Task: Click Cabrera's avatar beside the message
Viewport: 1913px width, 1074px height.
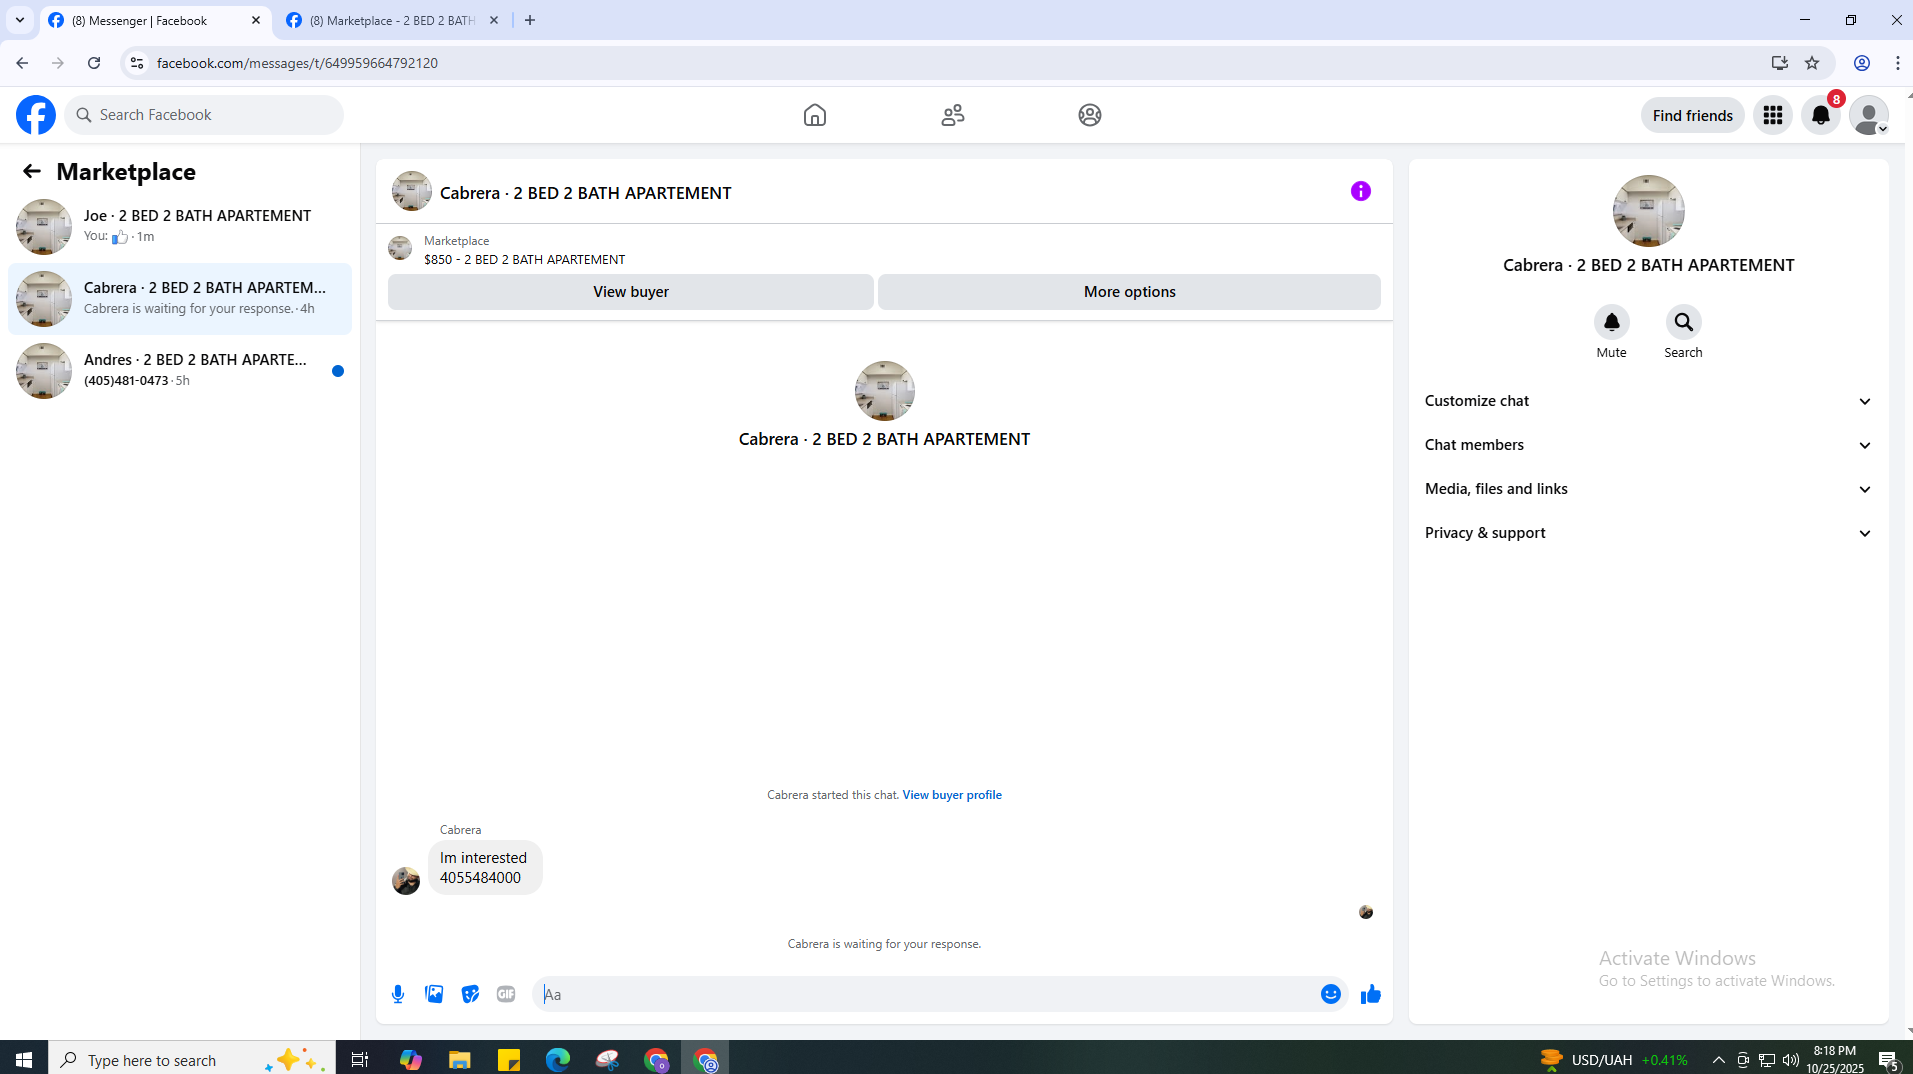Action: [x=406, y=881]
